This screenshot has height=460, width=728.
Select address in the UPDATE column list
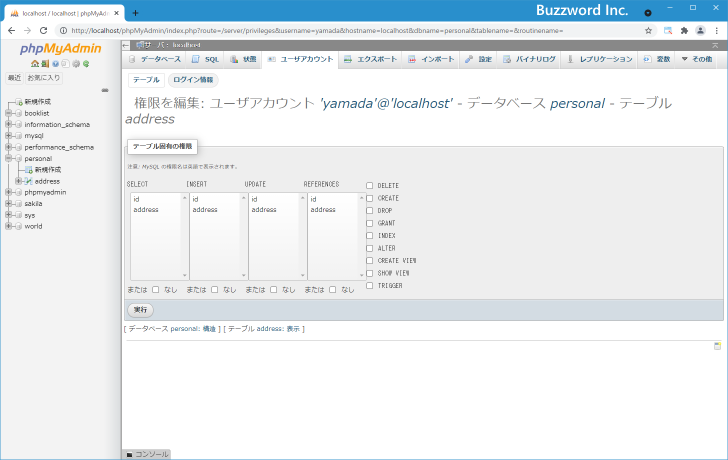coord(274,210)
